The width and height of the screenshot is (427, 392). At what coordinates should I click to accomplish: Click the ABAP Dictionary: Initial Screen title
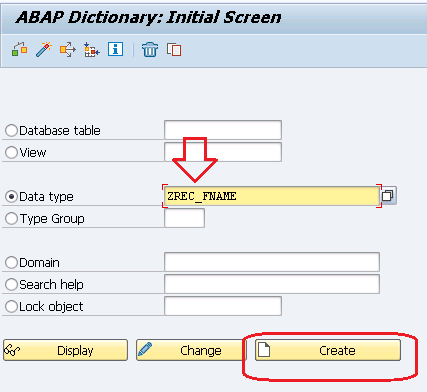[149, 17]
